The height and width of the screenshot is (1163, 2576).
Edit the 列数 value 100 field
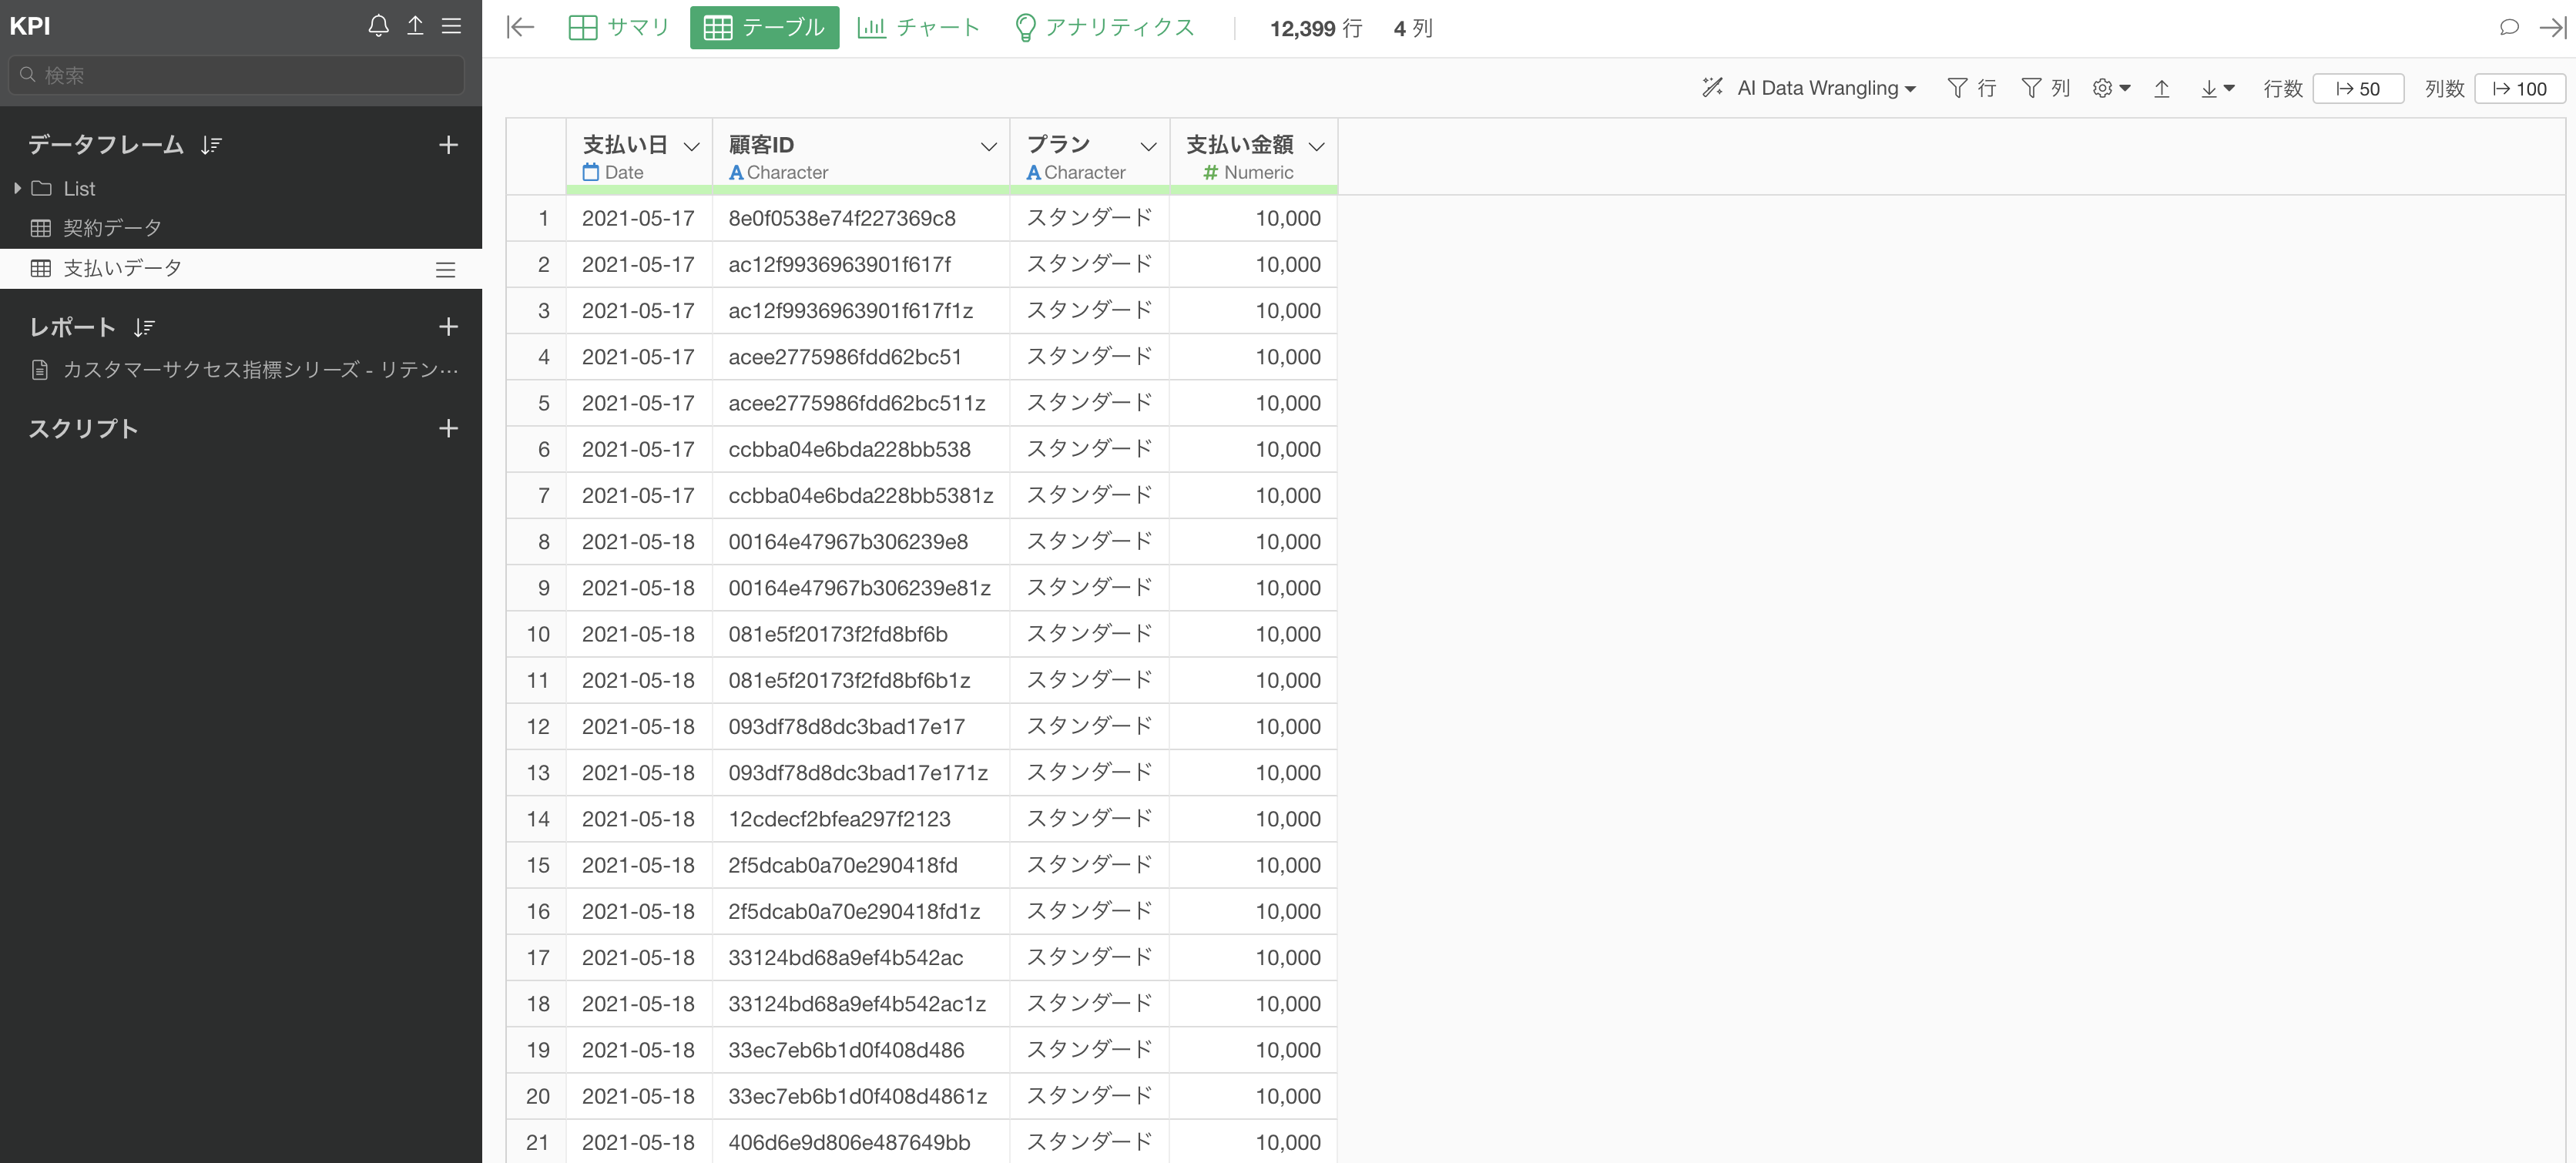pos(2520,88)
